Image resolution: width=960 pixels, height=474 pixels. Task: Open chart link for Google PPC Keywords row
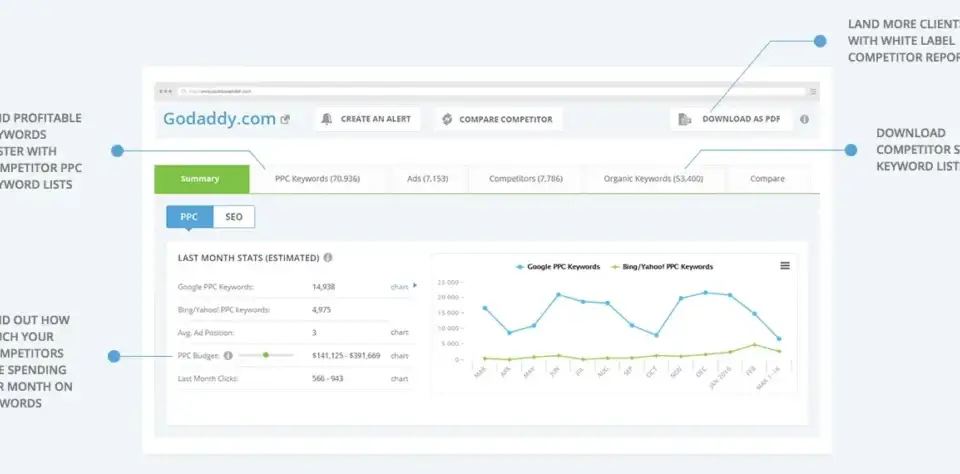click(399, 287)
